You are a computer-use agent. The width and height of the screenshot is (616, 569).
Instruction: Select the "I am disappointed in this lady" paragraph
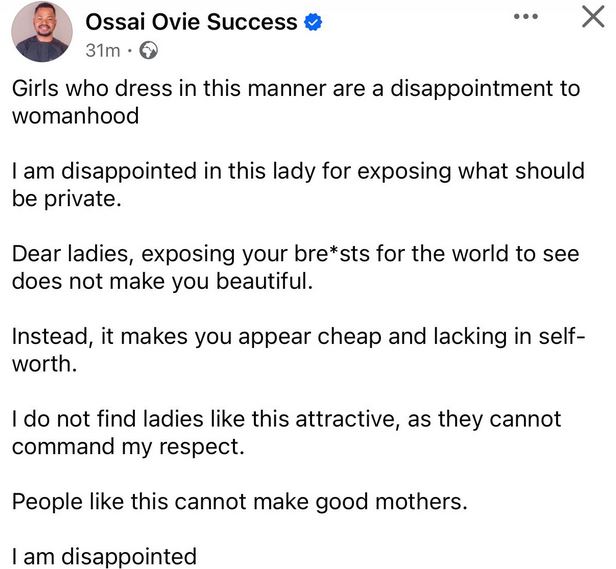coord(297,184)
